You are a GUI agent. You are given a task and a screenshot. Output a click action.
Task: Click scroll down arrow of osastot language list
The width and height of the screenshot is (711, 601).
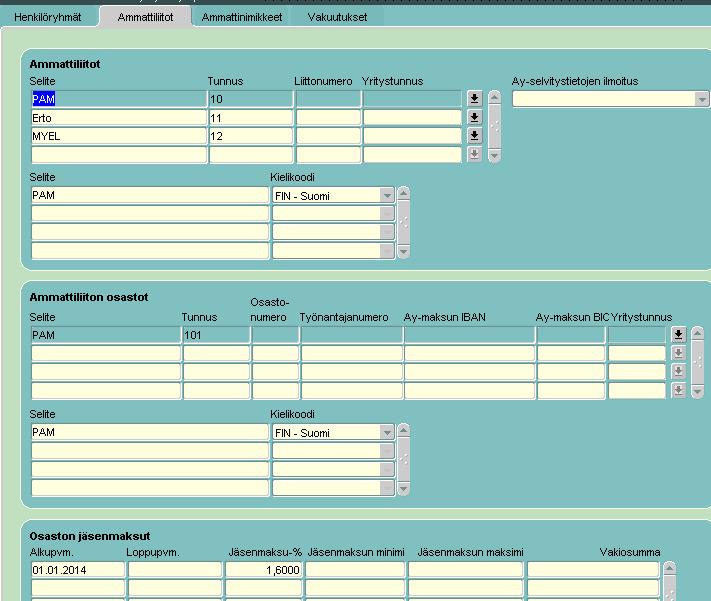click(x=403, y=489)
